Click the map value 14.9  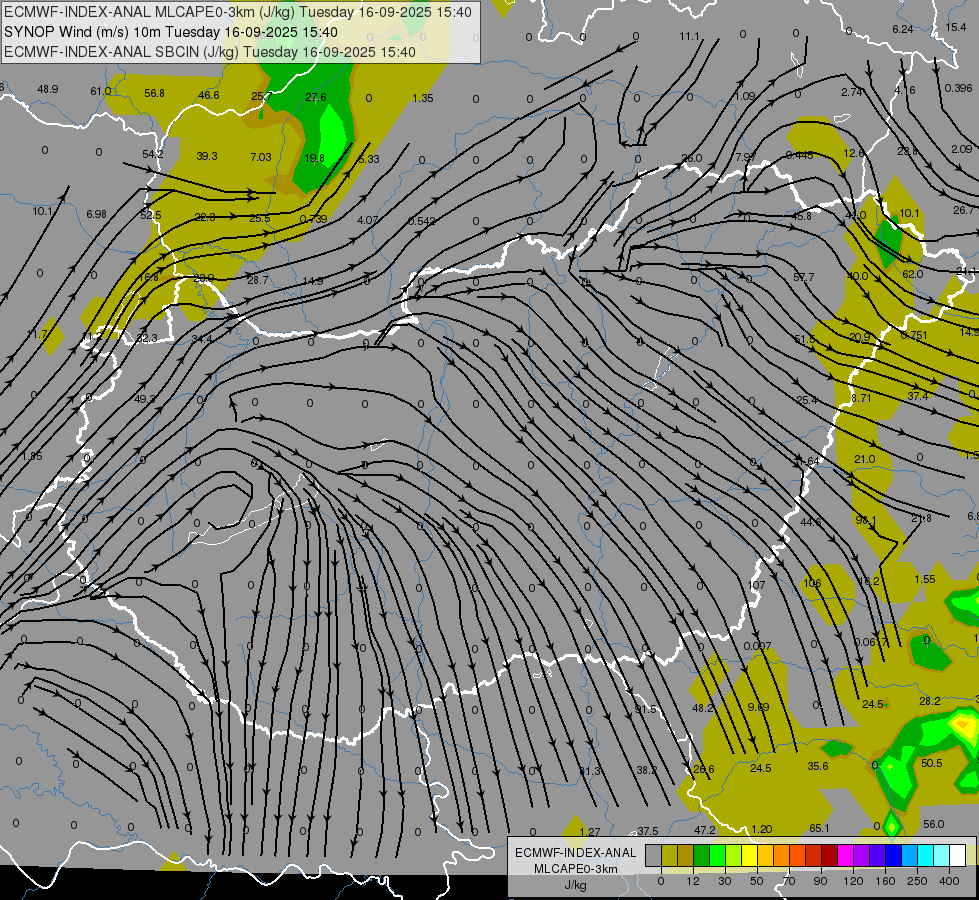click(x=312, y=281)
